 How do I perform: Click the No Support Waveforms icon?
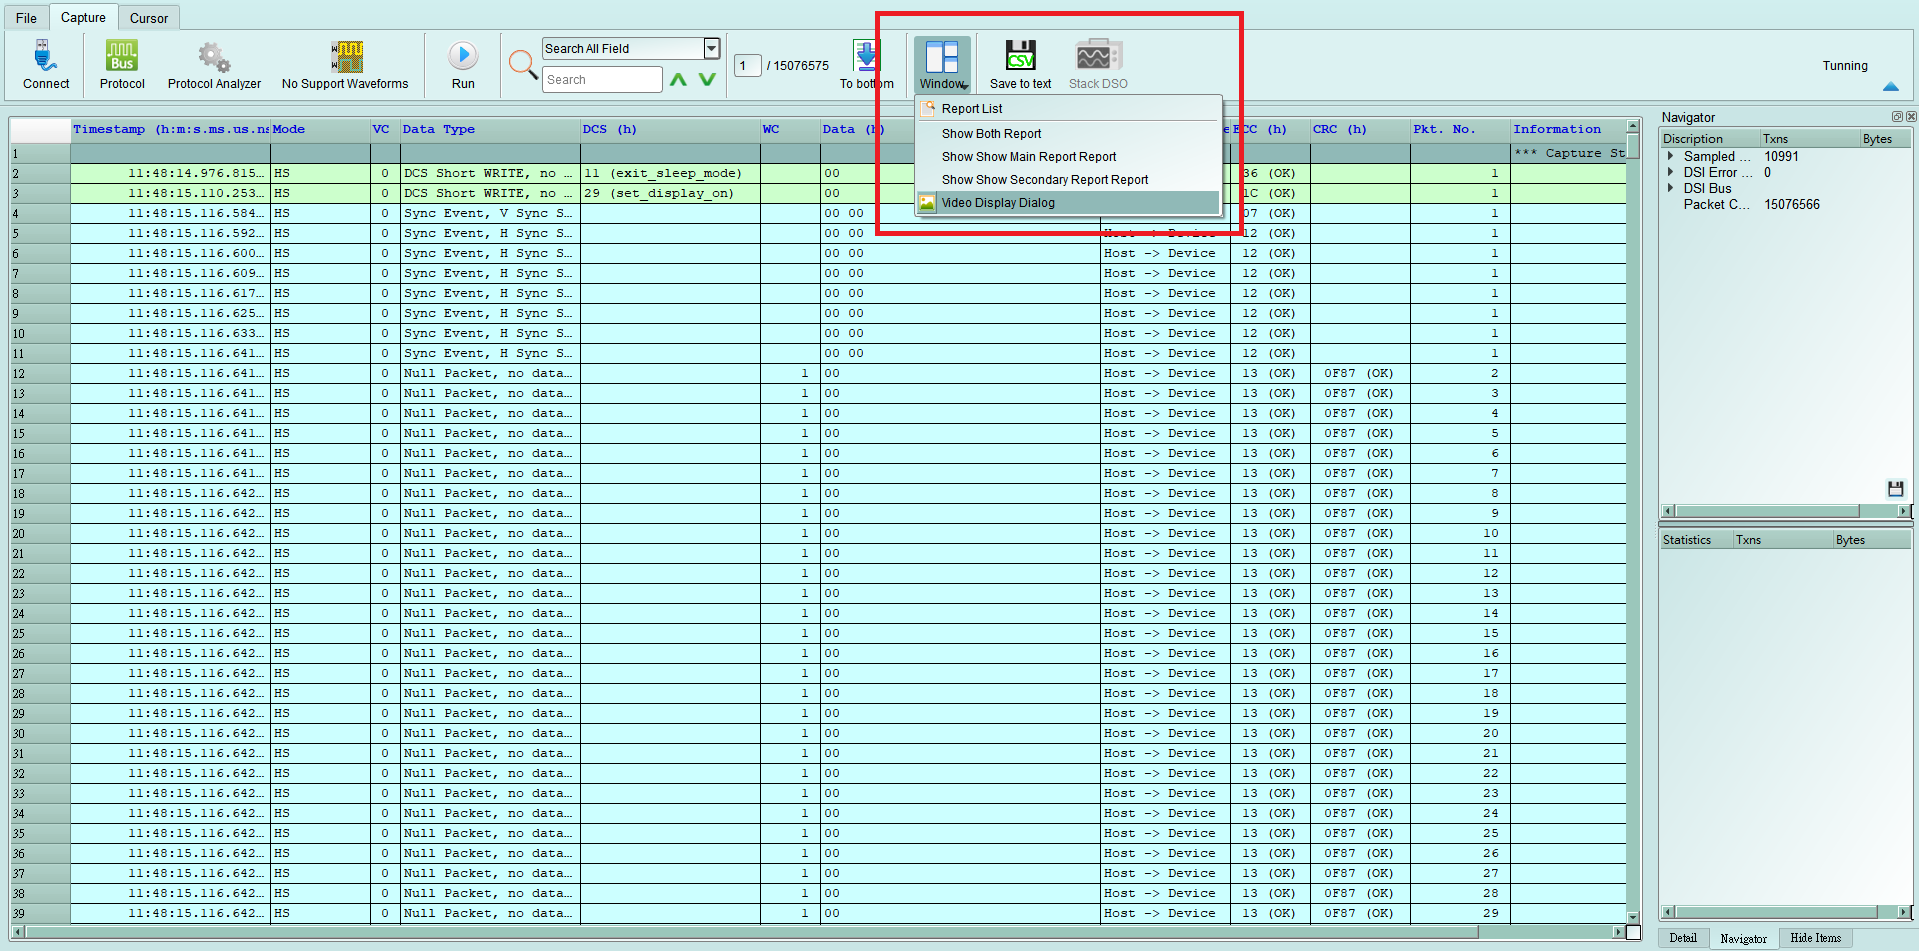click(x=346, y=56)
